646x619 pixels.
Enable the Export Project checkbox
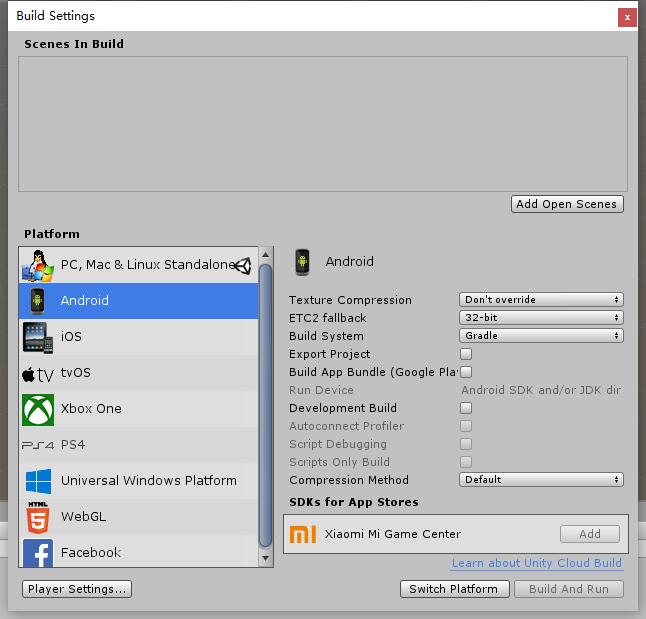(x=466, y=354)
